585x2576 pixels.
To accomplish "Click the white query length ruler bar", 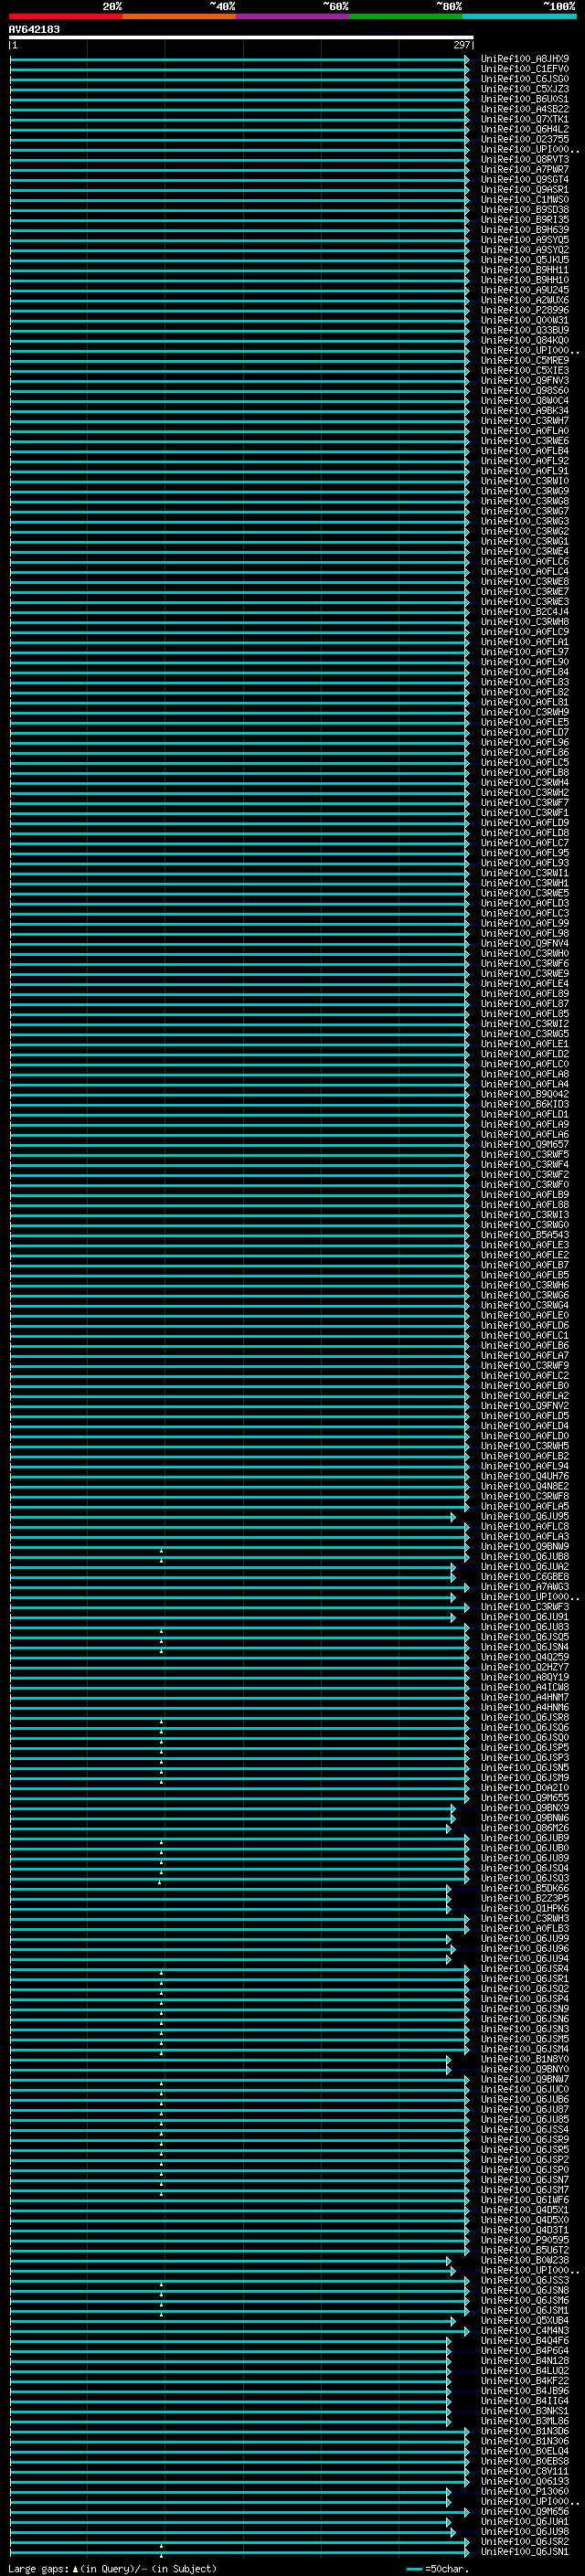I will click(241, 37).
